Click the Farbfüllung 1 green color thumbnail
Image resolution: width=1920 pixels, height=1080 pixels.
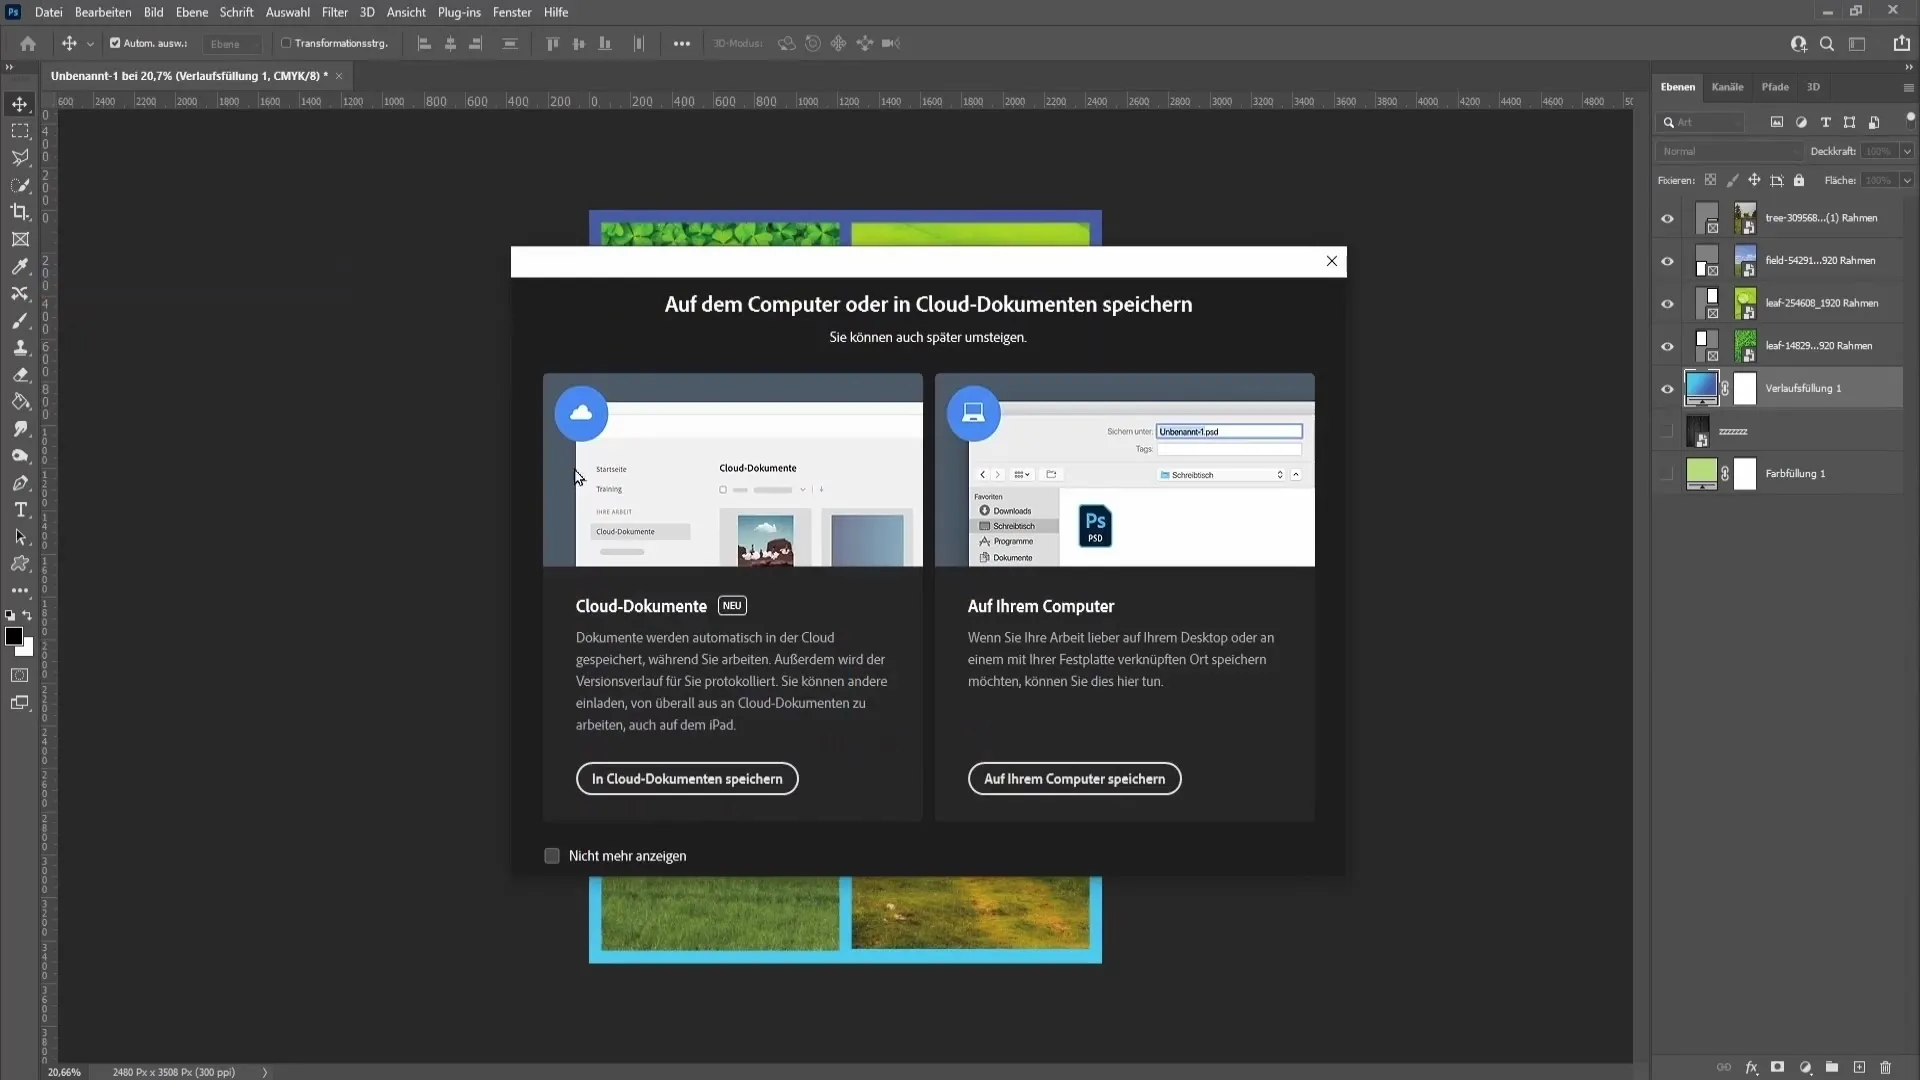[1701, 474]
